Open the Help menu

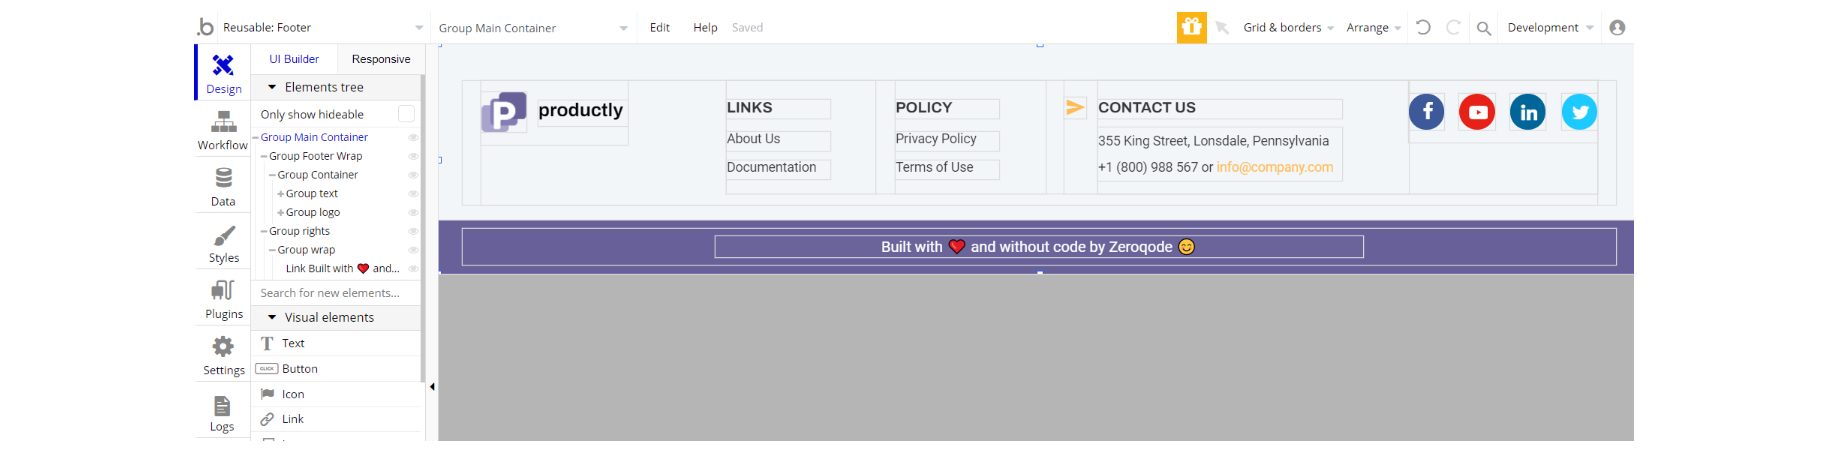705,28
